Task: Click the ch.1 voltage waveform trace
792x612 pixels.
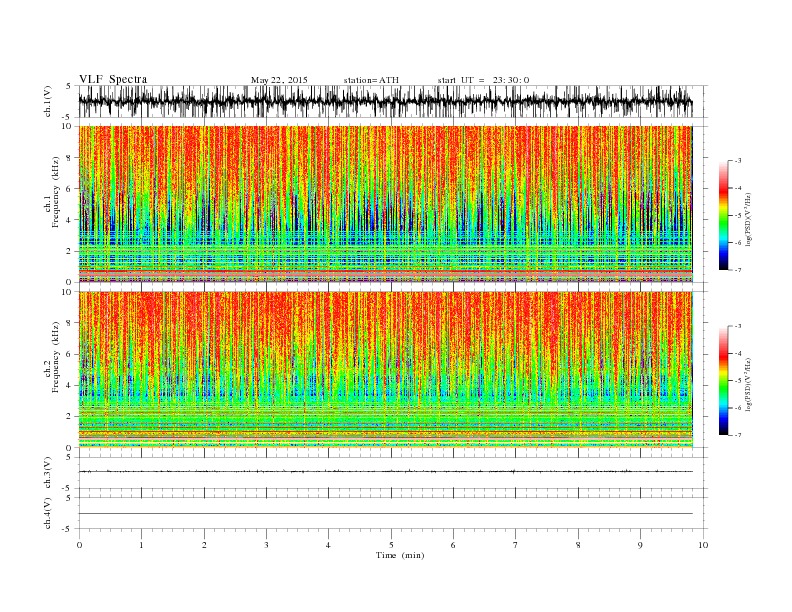Action: click(x=385, y=101)
